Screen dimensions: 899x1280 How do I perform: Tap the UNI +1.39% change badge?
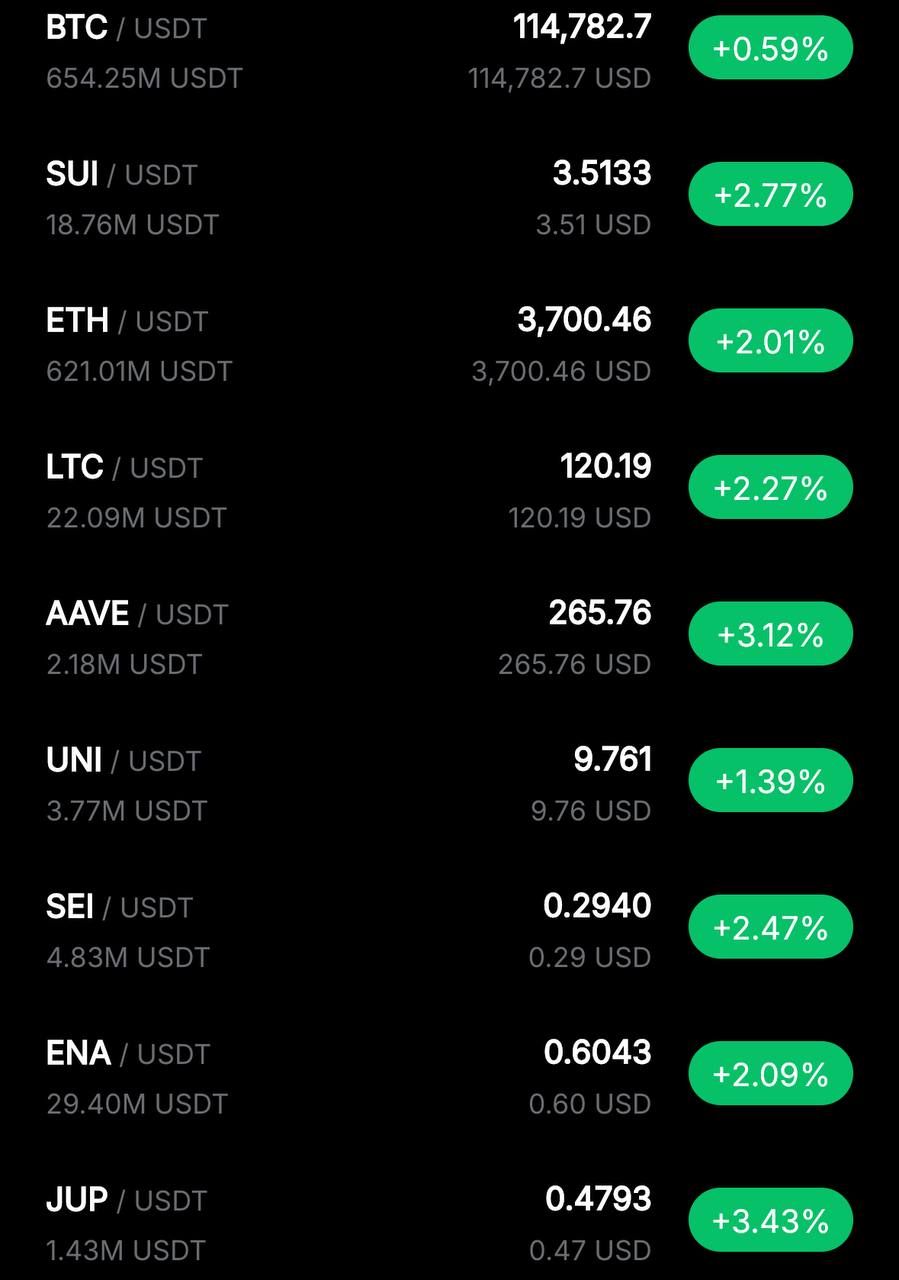point(770,781)
